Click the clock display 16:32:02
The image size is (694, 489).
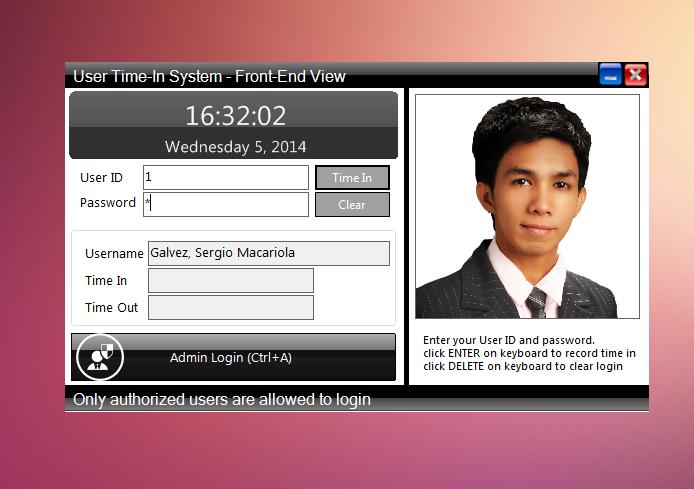point(235,116)
